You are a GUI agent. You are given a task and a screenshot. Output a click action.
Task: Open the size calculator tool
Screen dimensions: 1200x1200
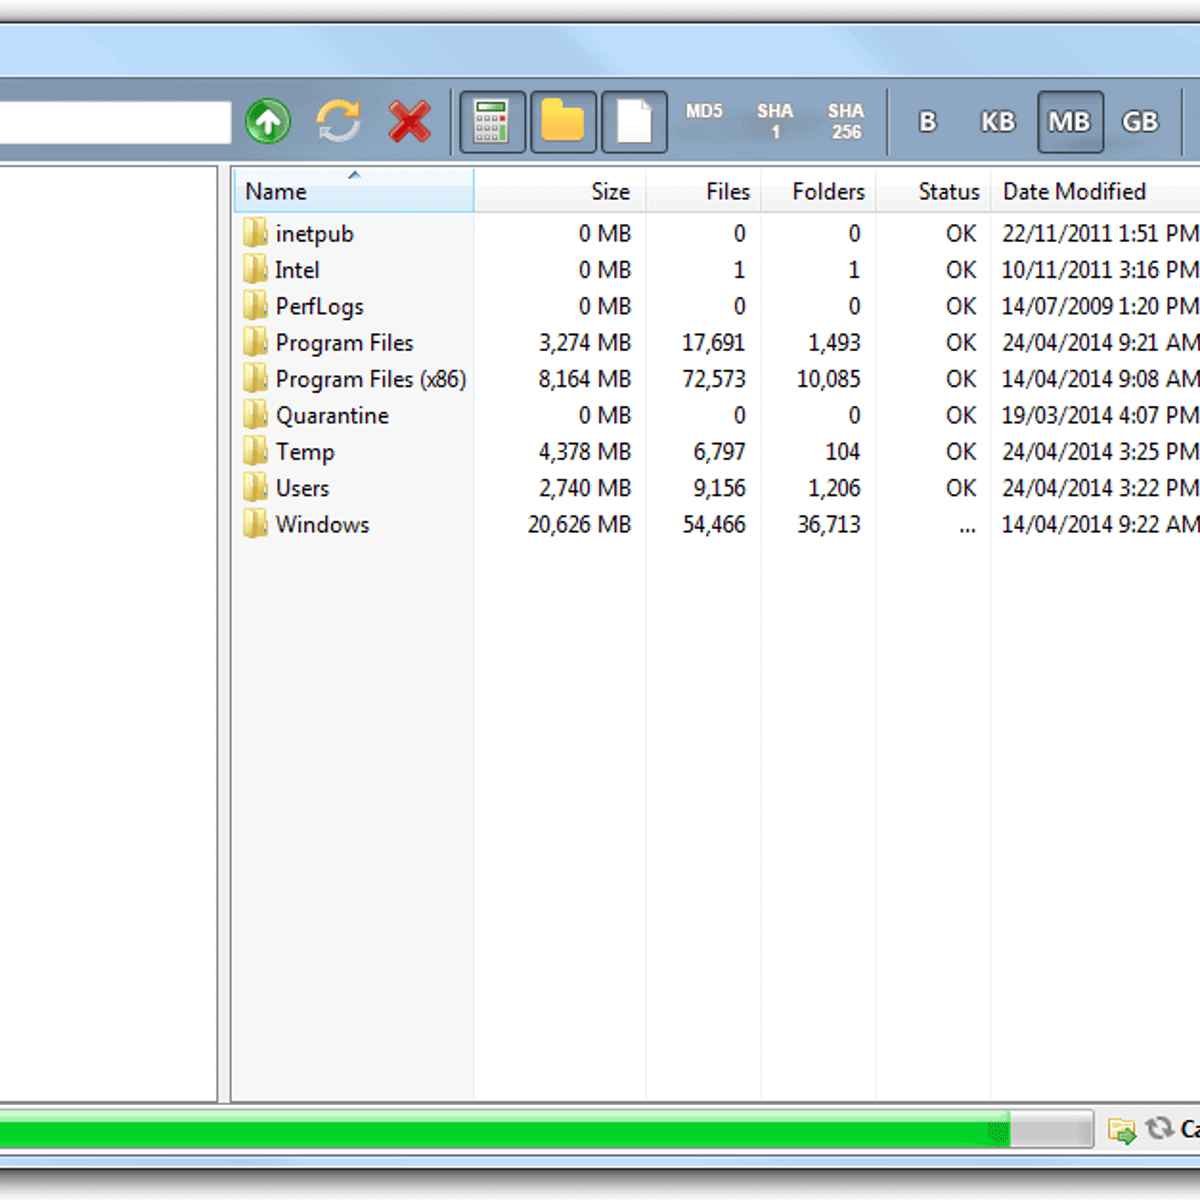click(491, 121)
